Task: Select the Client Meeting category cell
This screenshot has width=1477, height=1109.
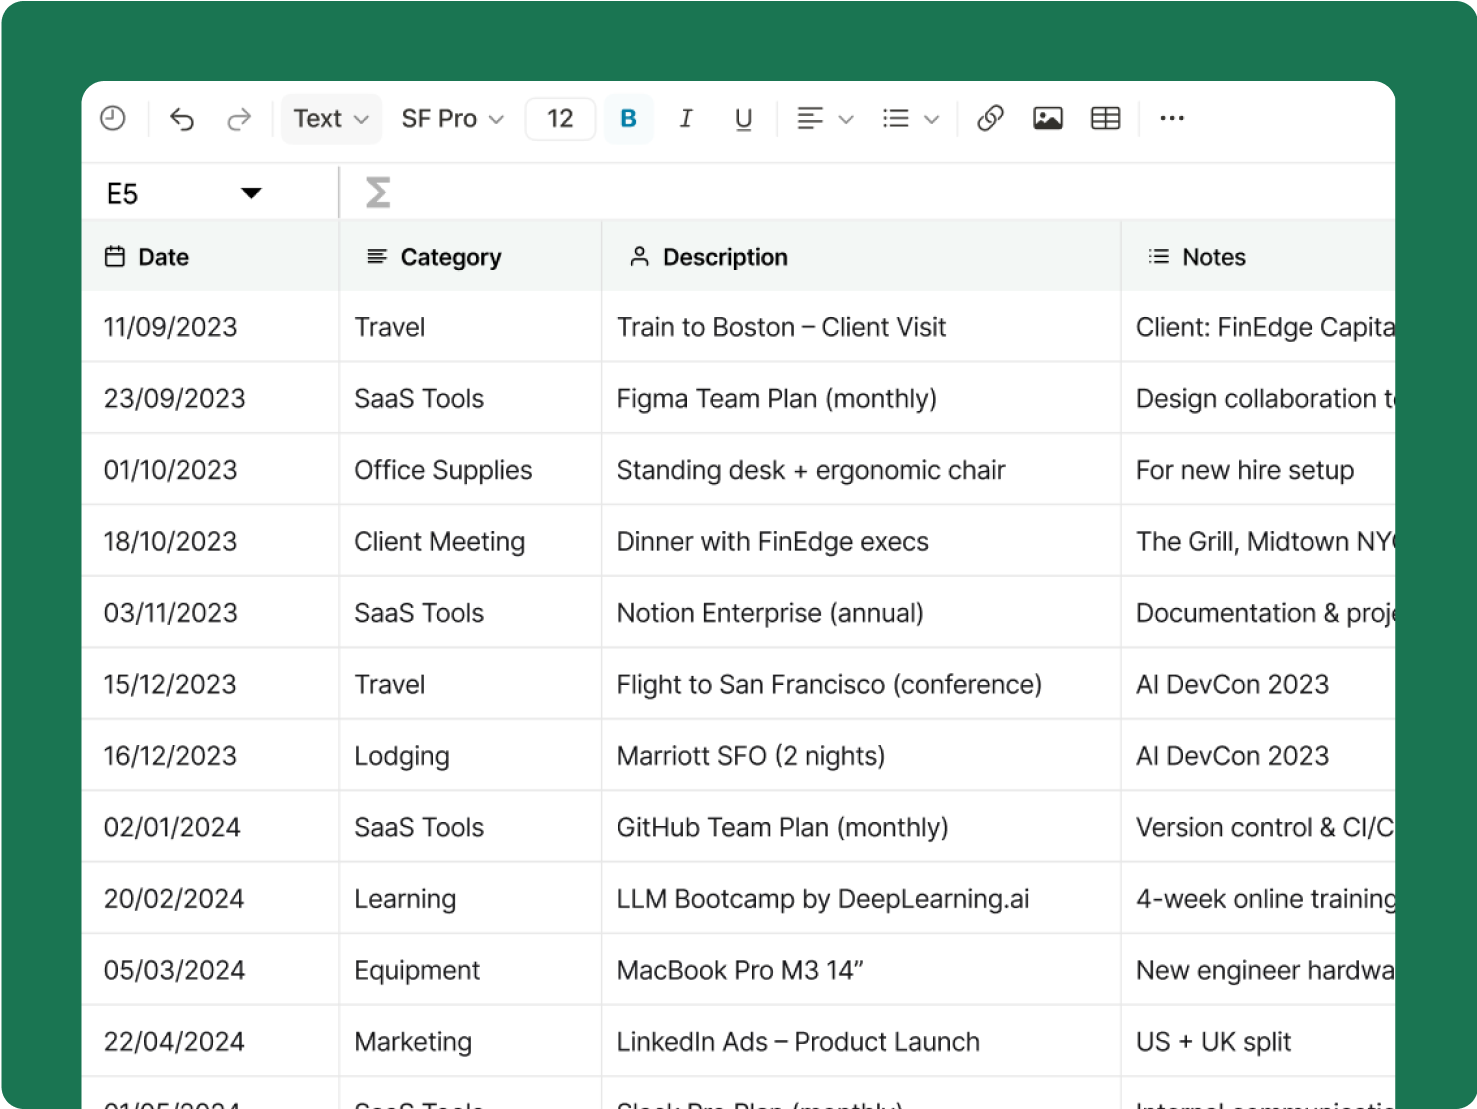Action: pyautogui.click(x=470, y=541)
